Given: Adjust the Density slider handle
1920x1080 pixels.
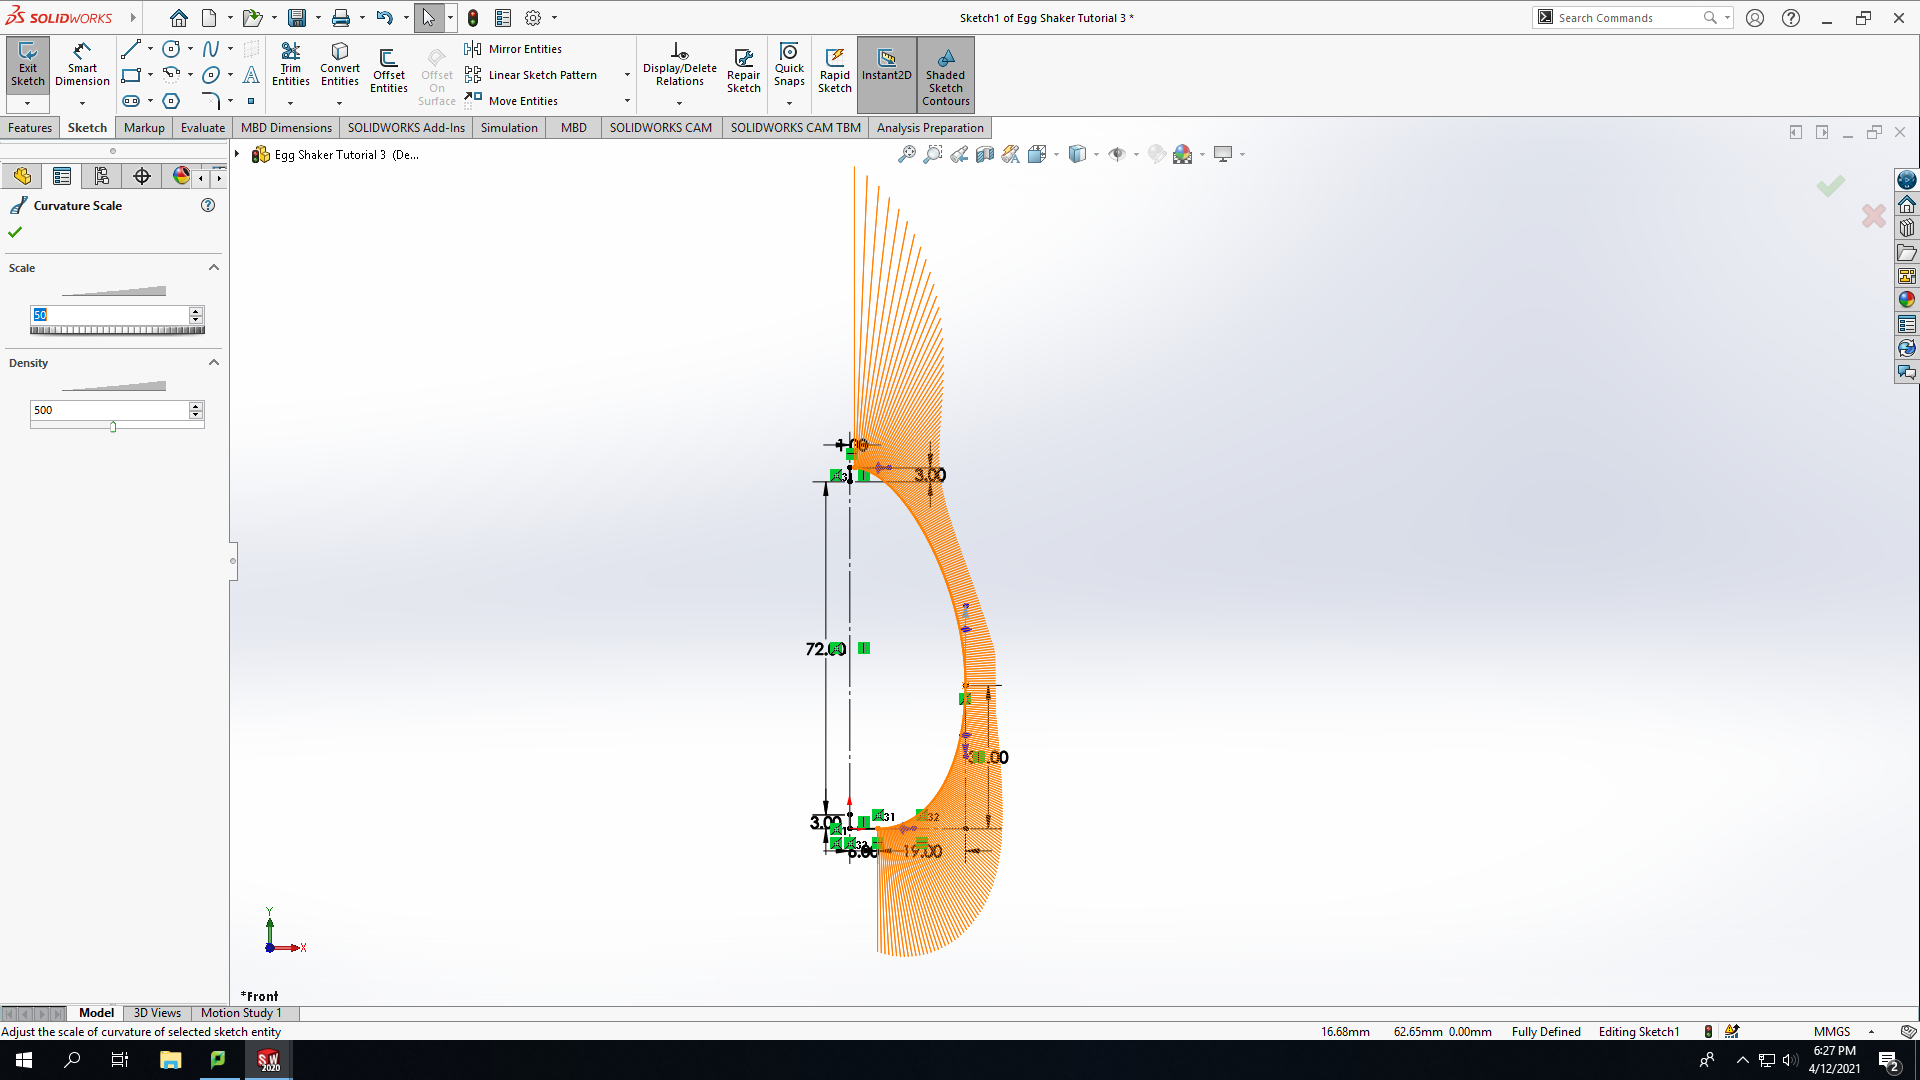Looking at the screenshot, I should point(113,427).
